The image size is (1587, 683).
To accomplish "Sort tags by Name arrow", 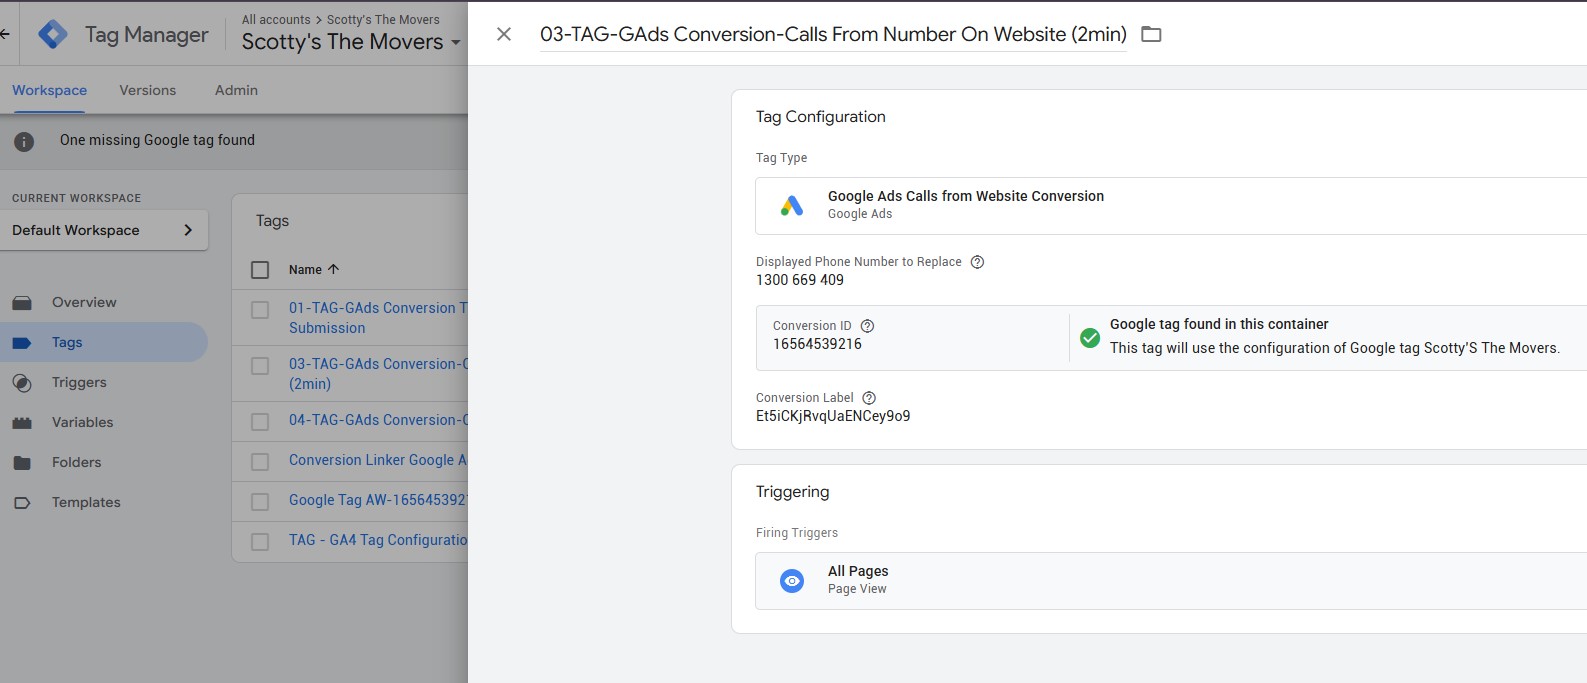I will pos(334,269).
